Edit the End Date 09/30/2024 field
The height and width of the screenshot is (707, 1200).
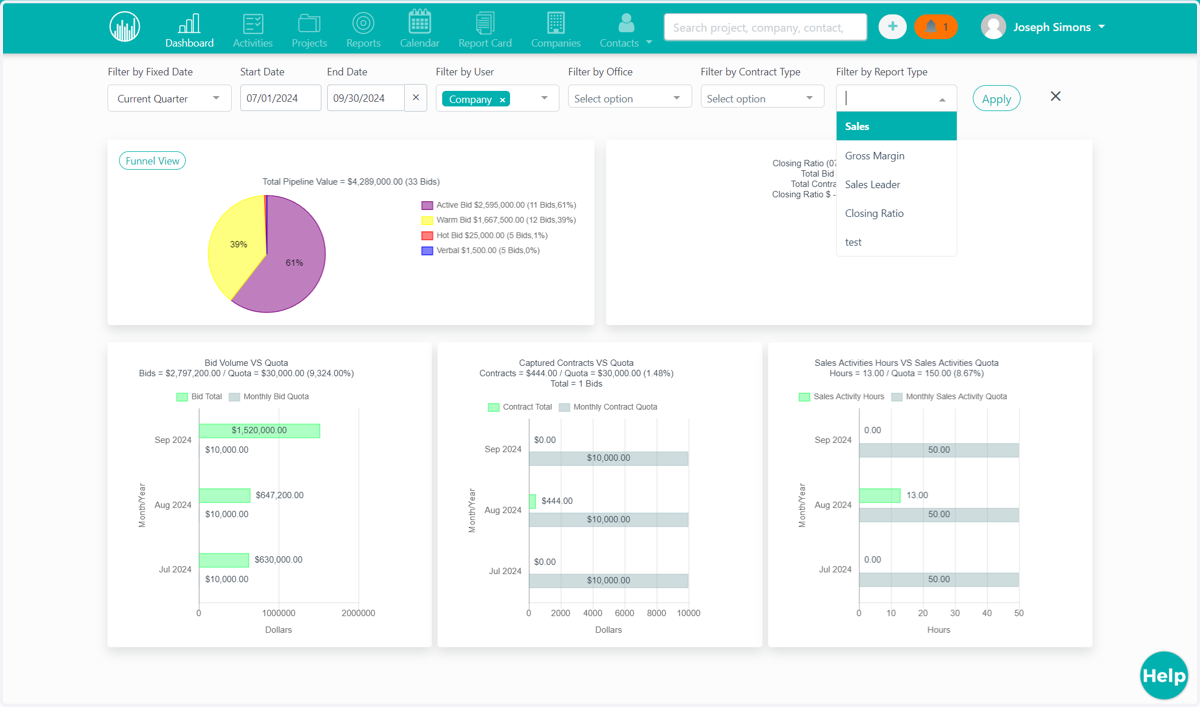pyautogui.click(x=366, y=98)
